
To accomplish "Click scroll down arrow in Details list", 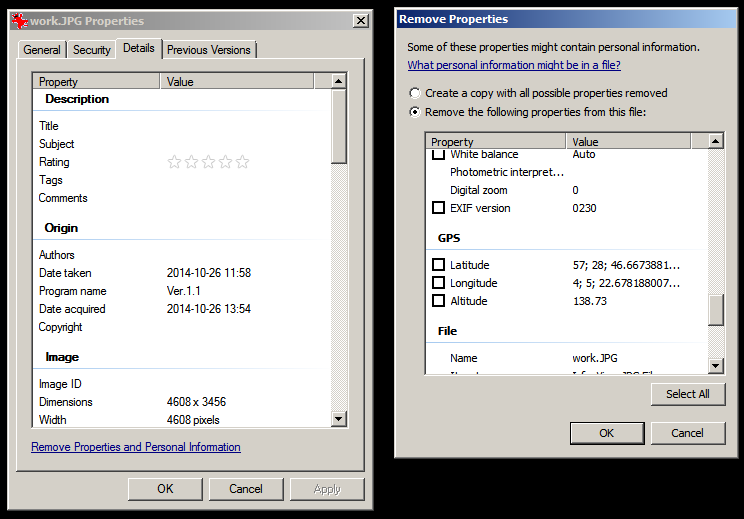I will coord(338,418).
